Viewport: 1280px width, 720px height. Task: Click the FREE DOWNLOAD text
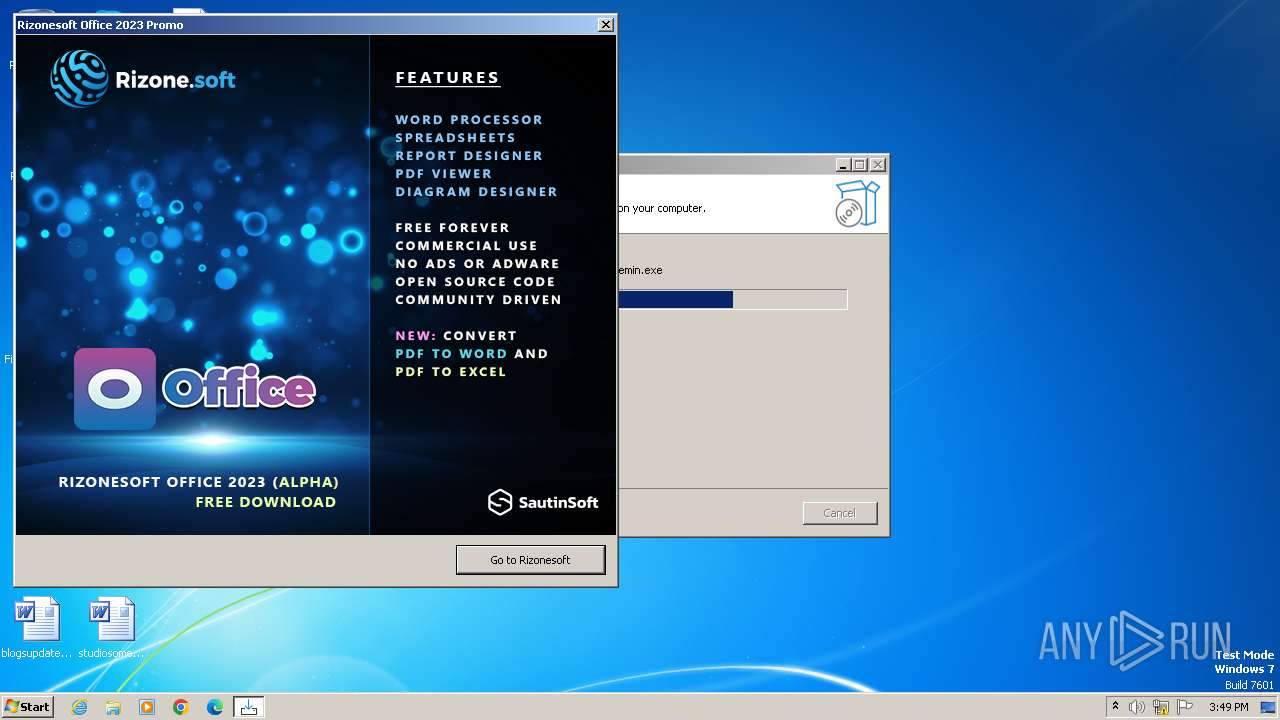(x=266, y=502)
